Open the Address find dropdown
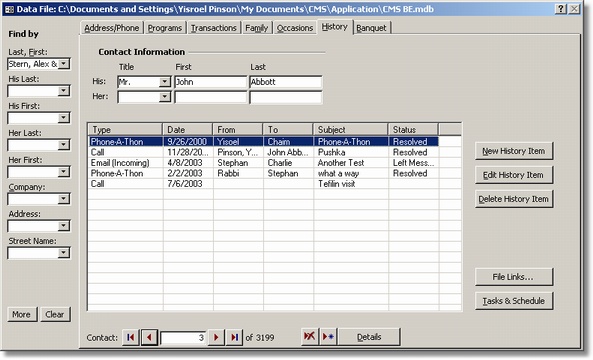593x360 pixels. [x=64, y=226]
